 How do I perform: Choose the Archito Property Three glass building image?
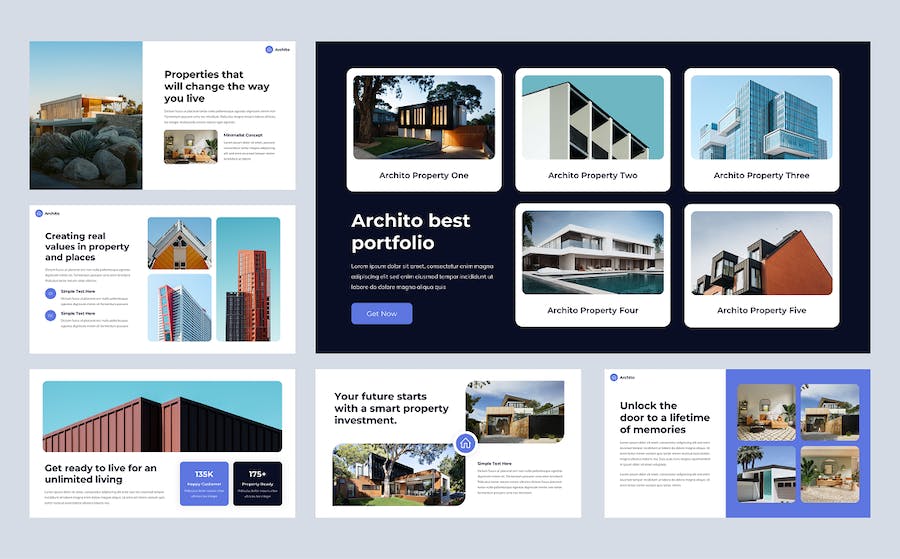(x=761, y=117)
